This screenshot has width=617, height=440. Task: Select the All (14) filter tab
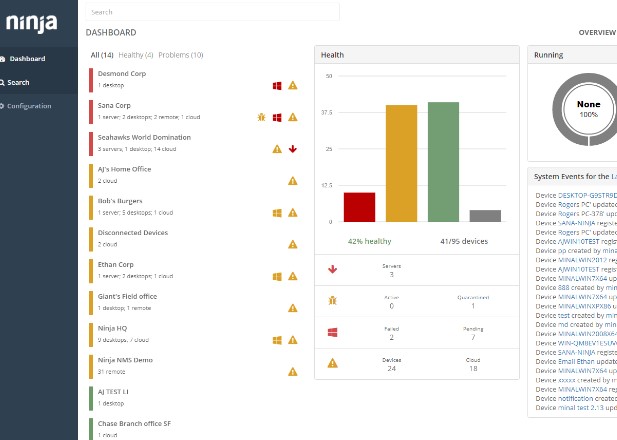102,55
